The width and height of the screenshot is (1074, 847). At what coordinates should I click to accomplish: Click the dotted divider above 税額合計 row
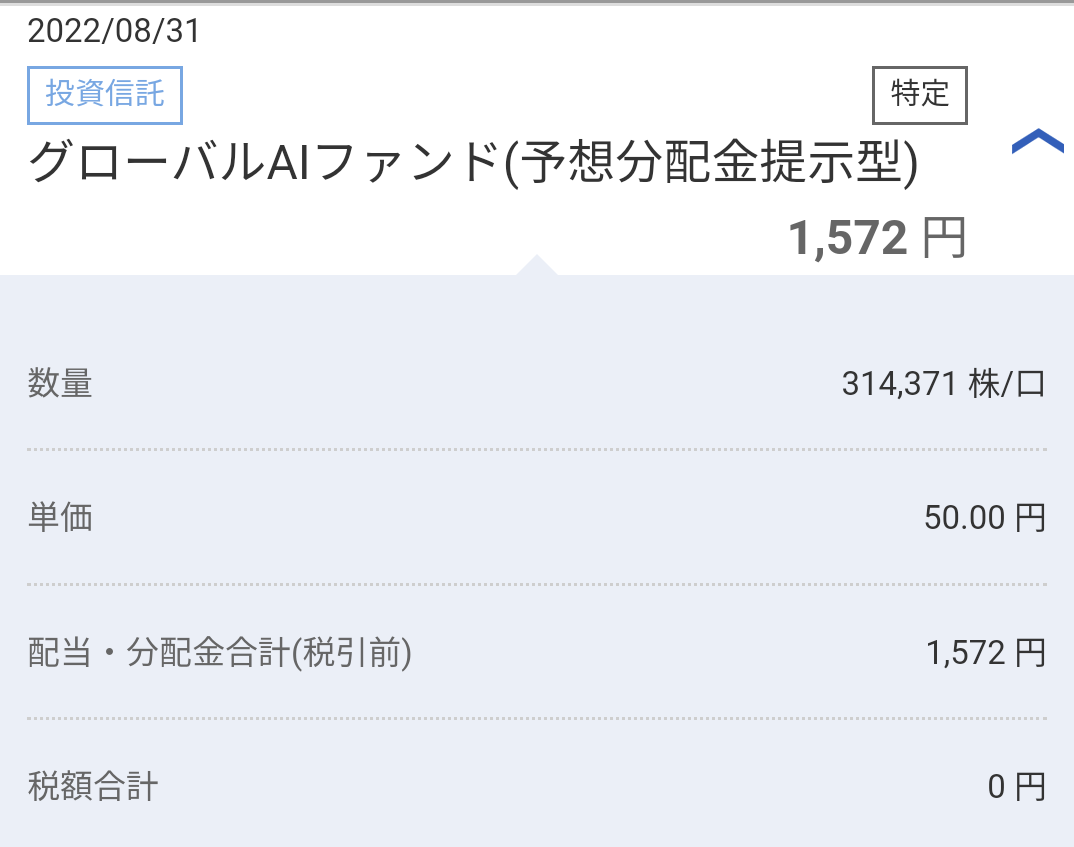[537, 718]
